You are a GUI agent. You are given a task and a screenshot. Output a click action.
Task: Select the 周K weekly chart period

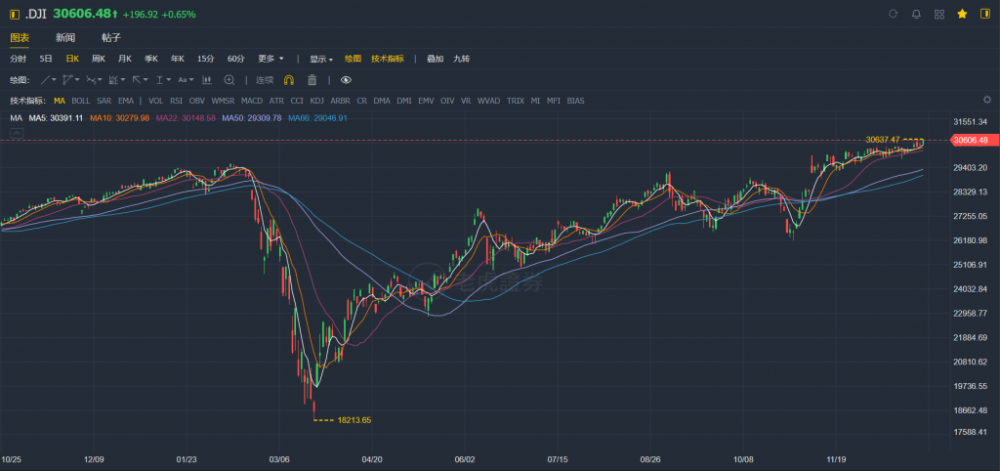coord(98,58)
